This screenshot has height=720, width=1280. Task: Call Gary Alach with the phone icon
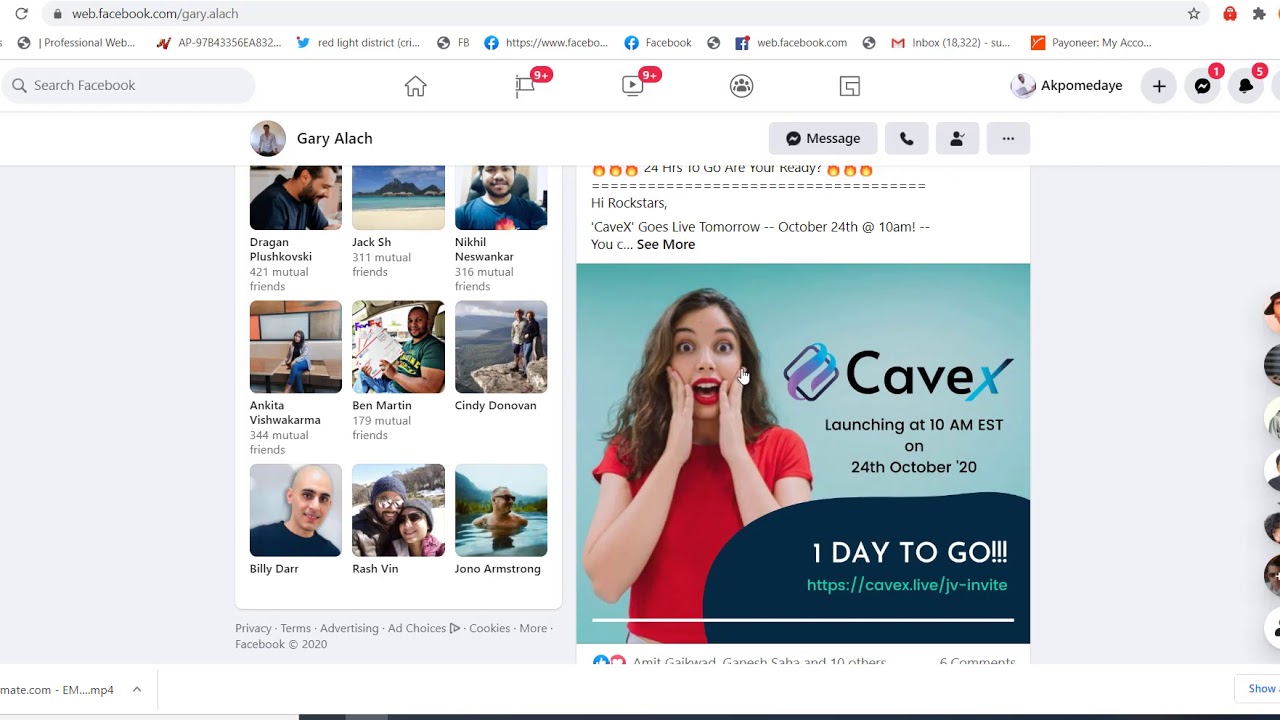pos(907,138)
